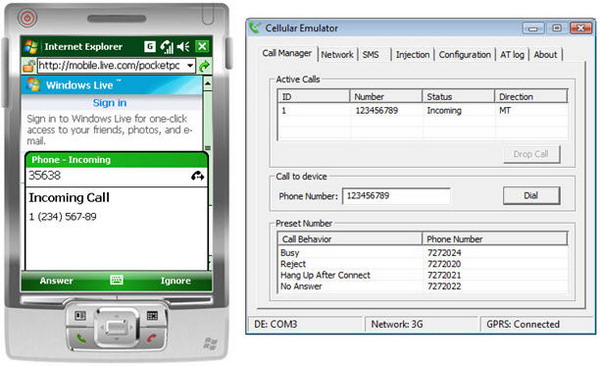Click the Number column header in Active Calls
Image resolution: width=600 pixels, height=366 pixels.
pos(386,96)
